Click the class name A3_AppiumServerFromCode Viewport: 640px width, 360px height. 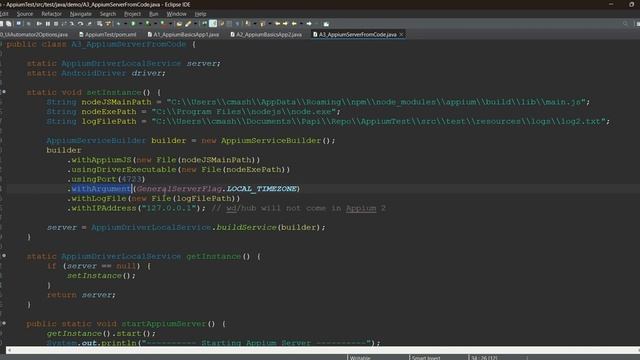click(129, 44)
